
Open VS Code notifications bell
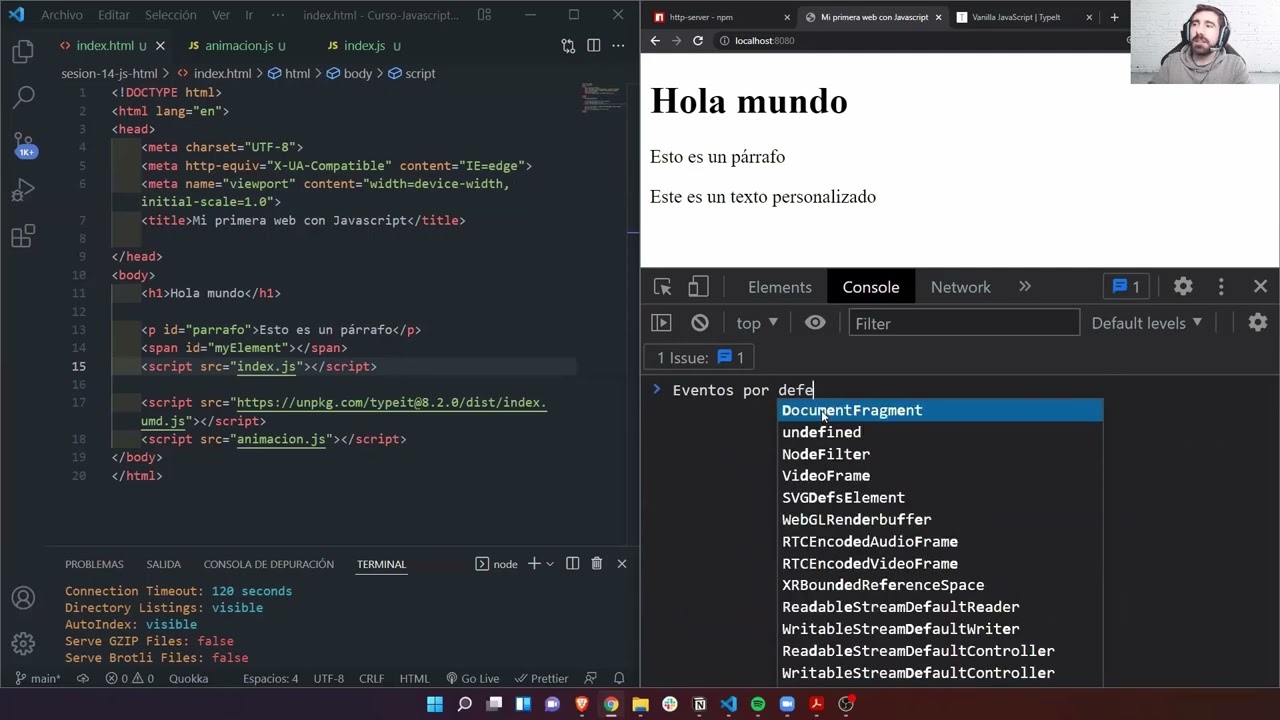tap(619, 678)
